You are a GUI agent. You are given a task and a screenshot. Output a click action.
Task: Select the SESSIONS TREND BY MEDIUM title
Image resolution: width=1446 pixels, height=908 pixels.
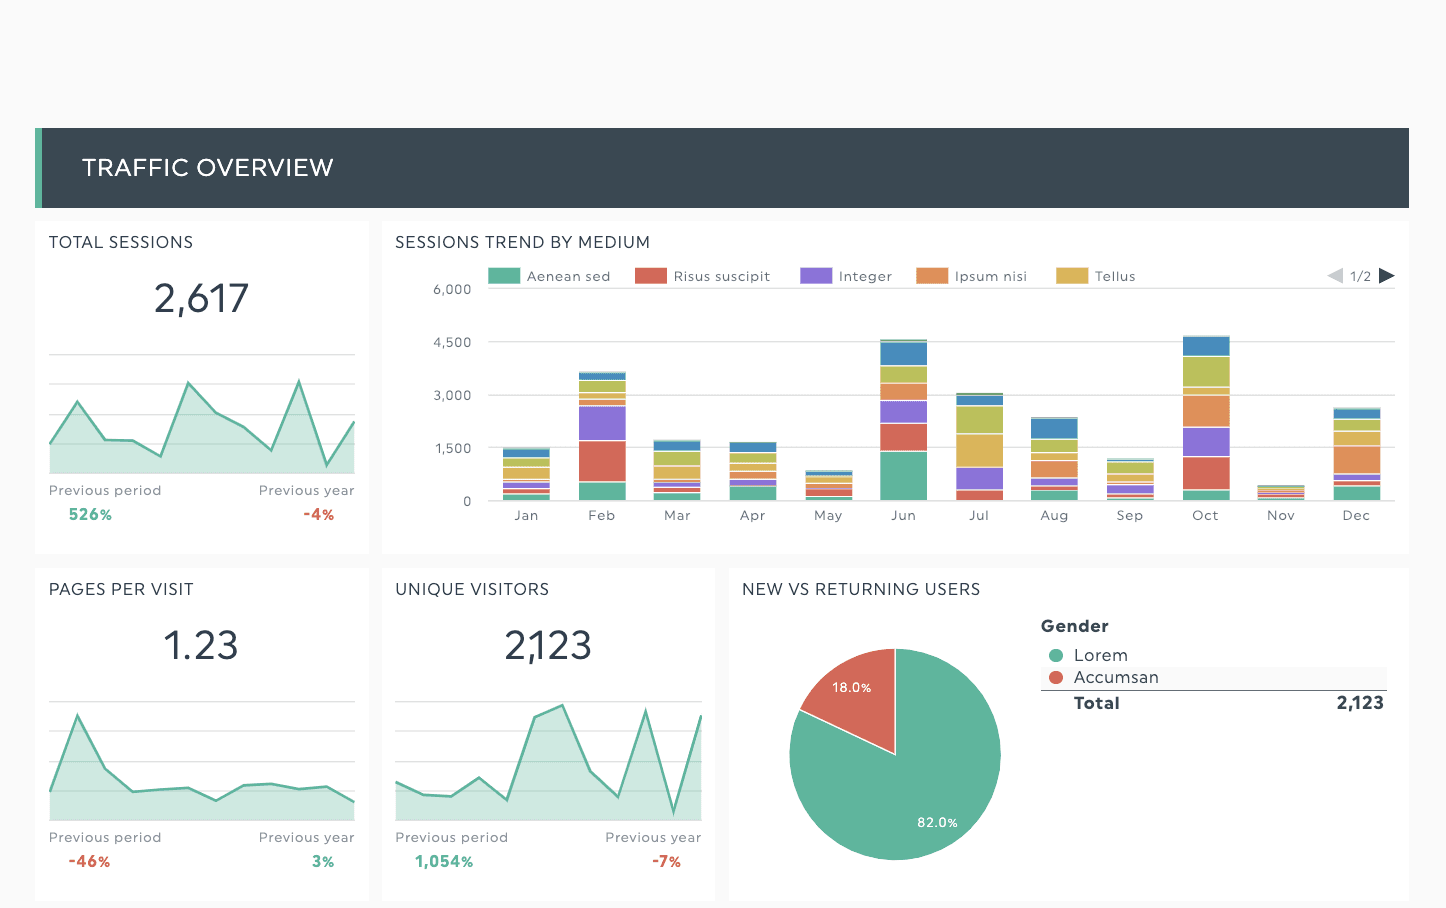[x=522, y=242]
